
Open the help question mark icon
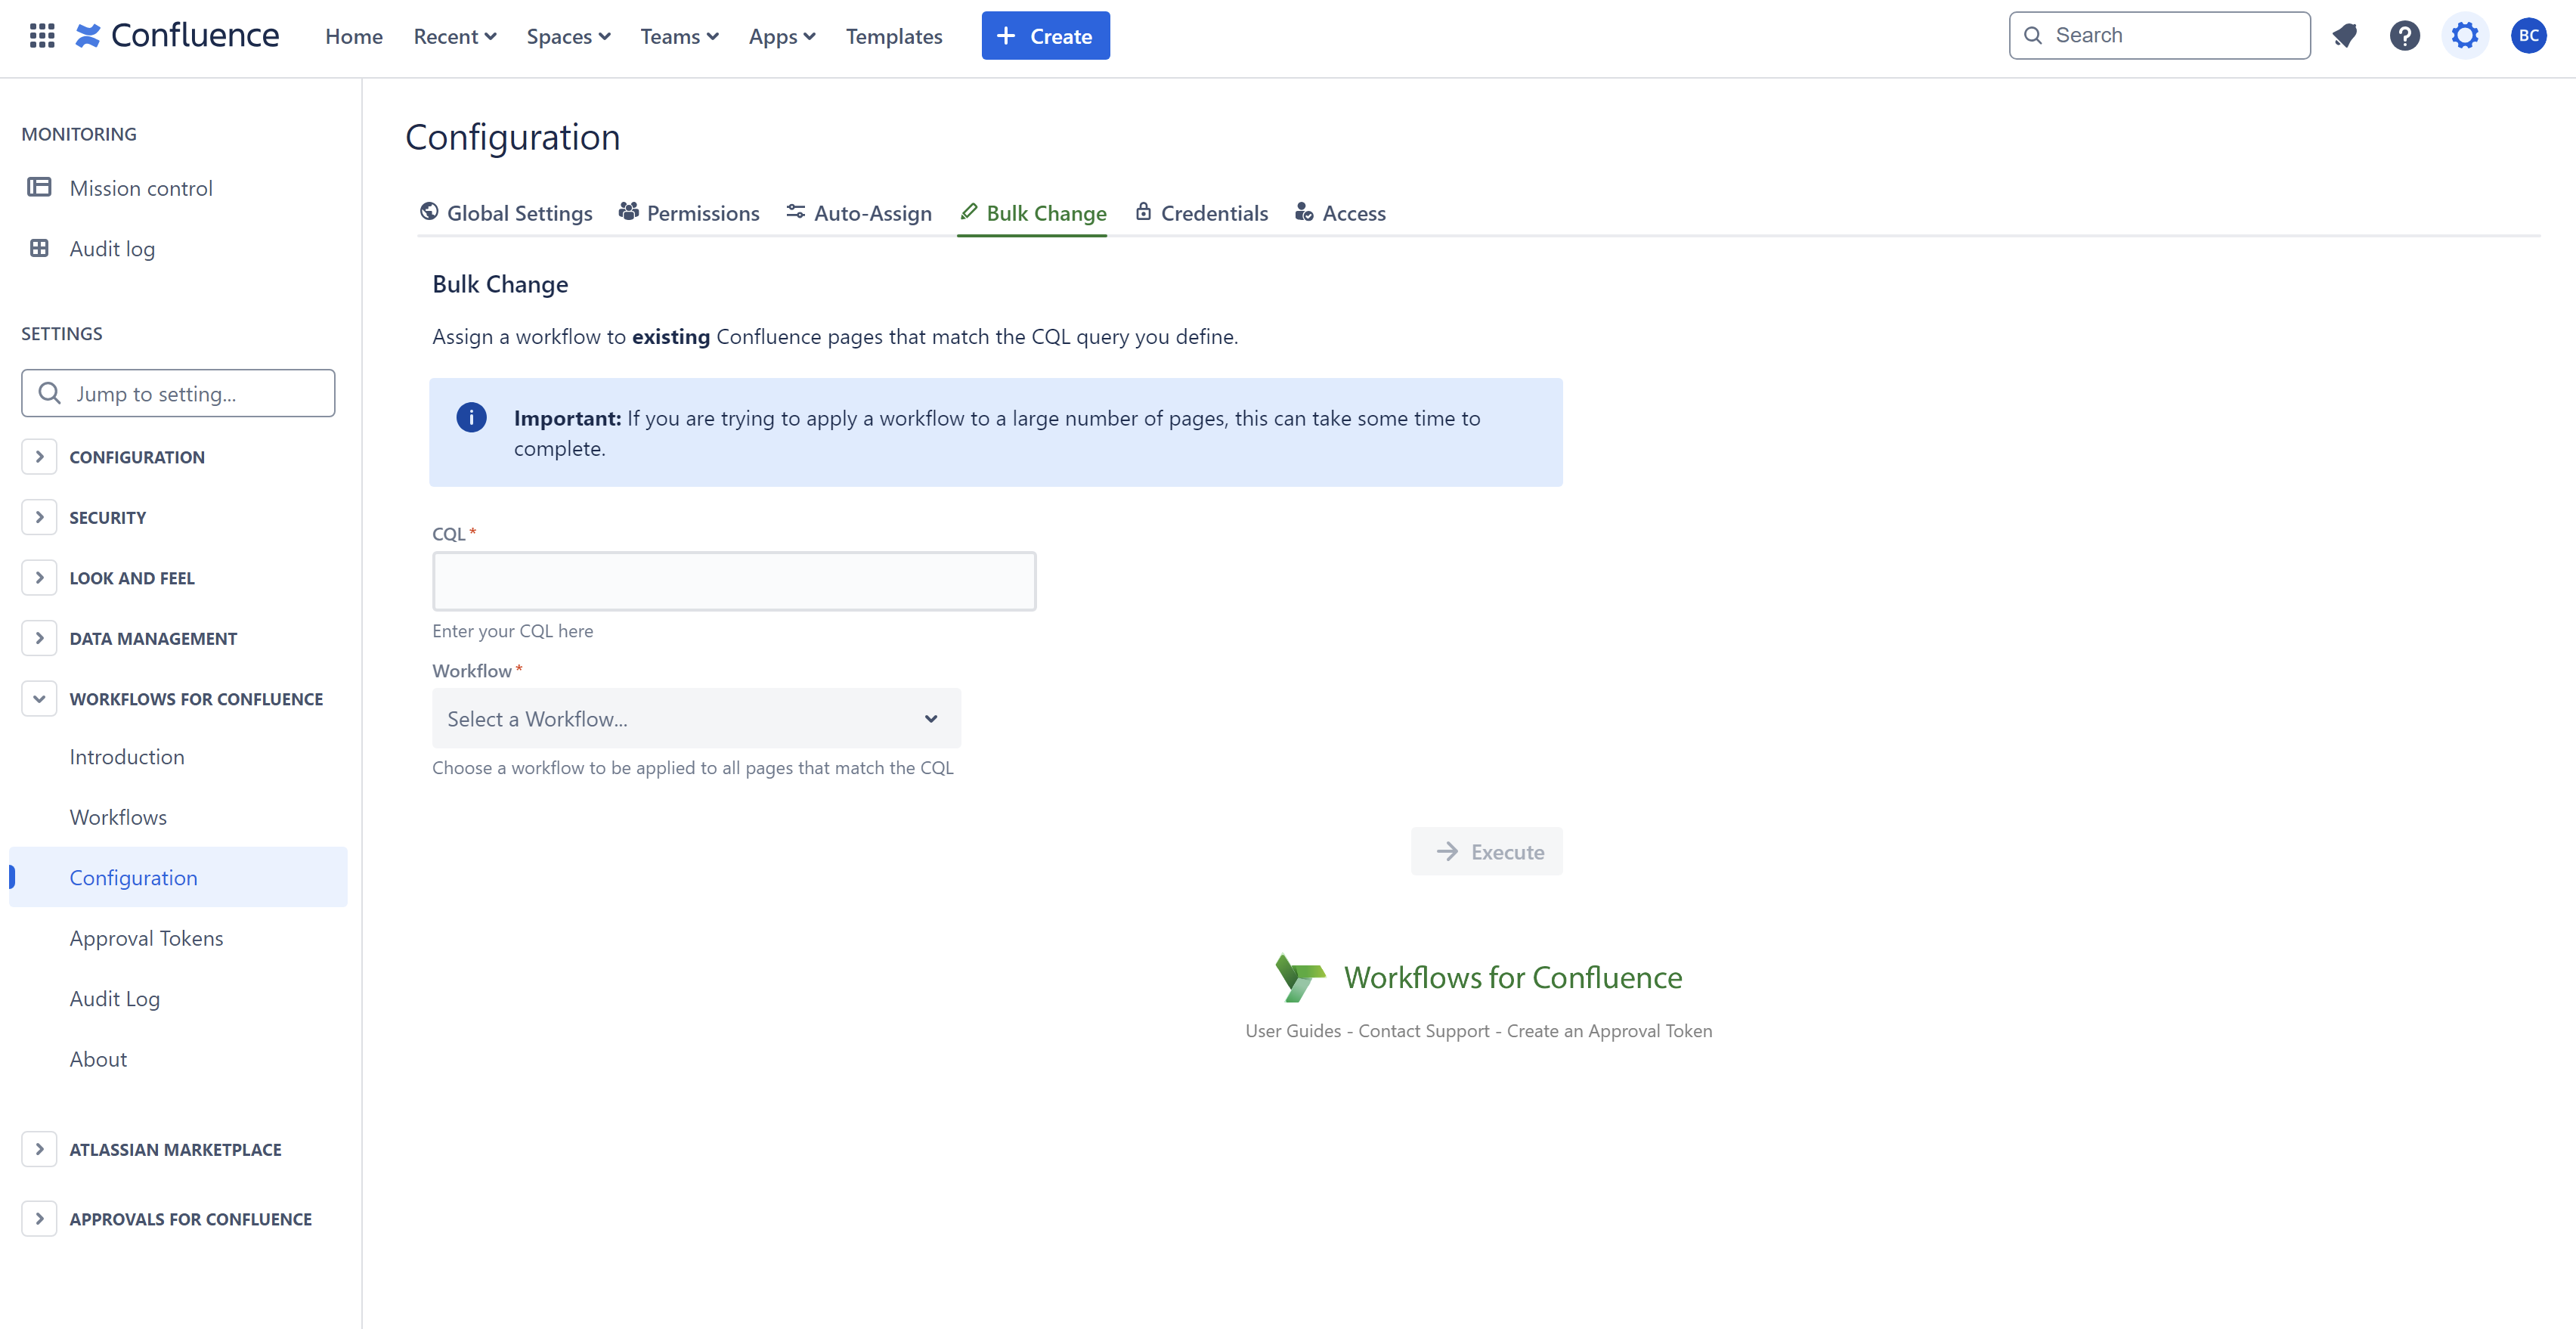tap(2404, 36)
